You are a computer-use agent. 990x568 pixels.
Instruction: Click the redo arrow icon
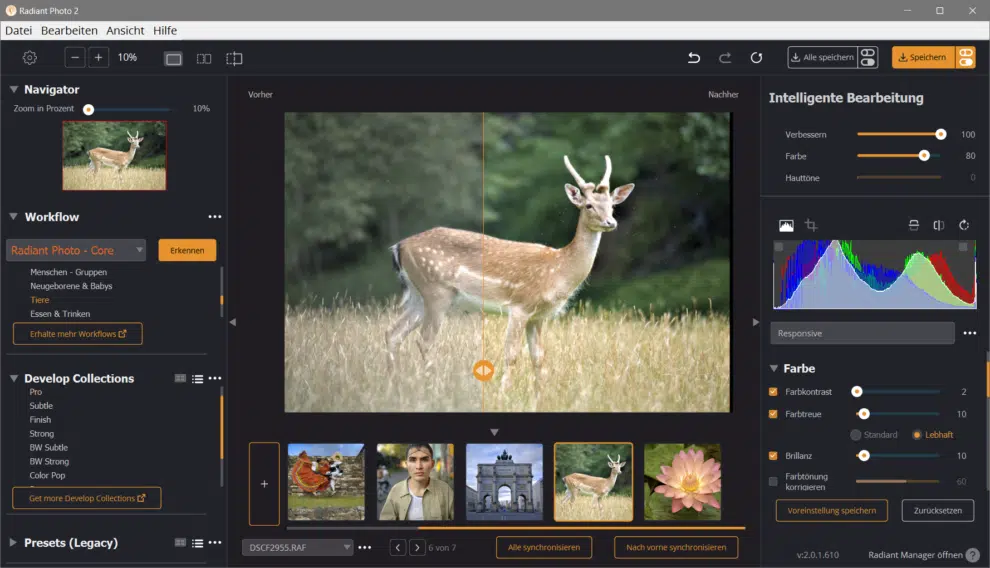pyautogui.click(x=725, y=58)
